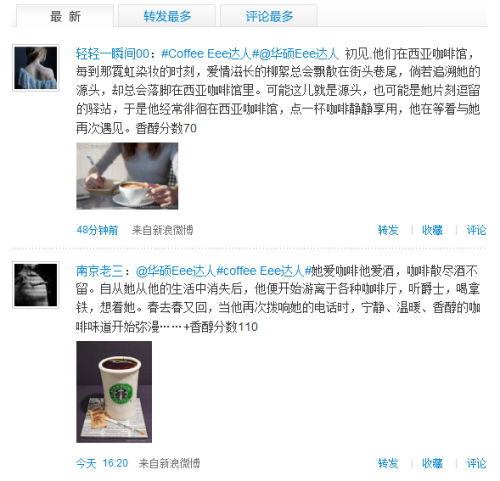Click 收藏 on the first post

432,230
